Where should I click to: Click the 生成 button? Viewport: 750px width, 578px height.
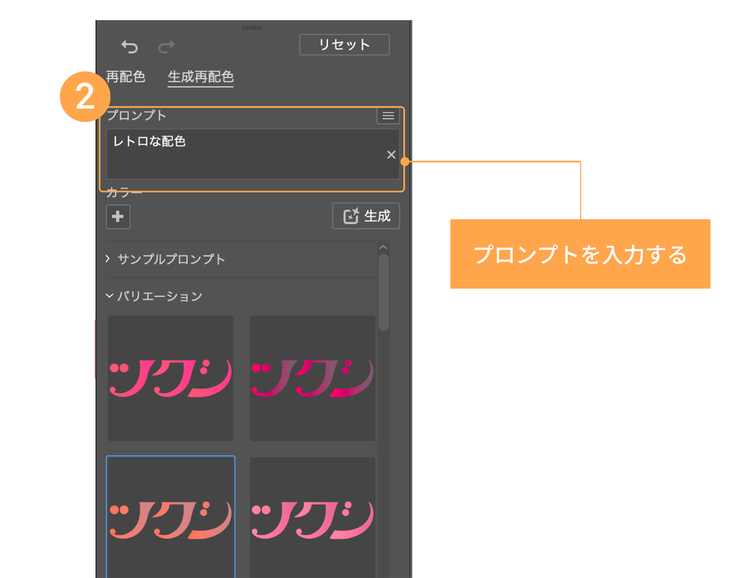pos(366,216)
